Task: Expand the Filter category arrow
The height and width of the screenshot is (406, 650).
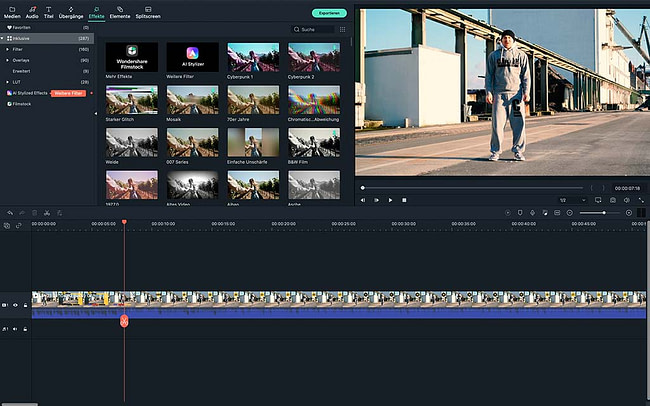Action: (x=7, y=49)
